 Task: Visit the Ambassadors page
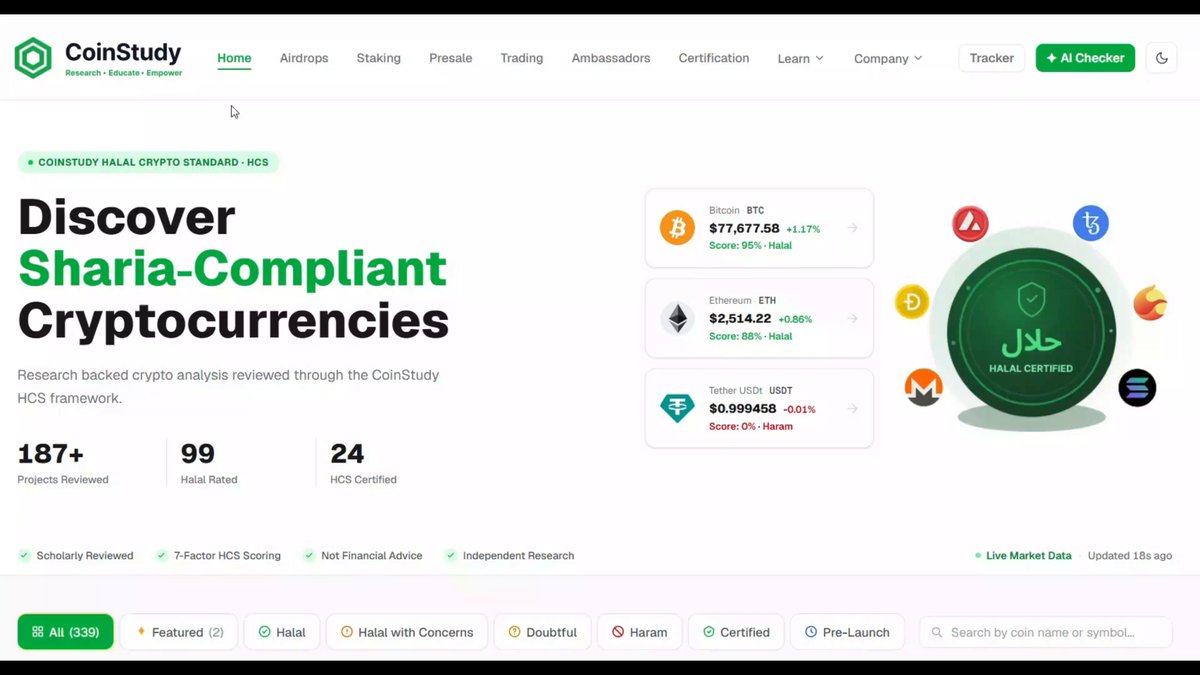[611, 58]
